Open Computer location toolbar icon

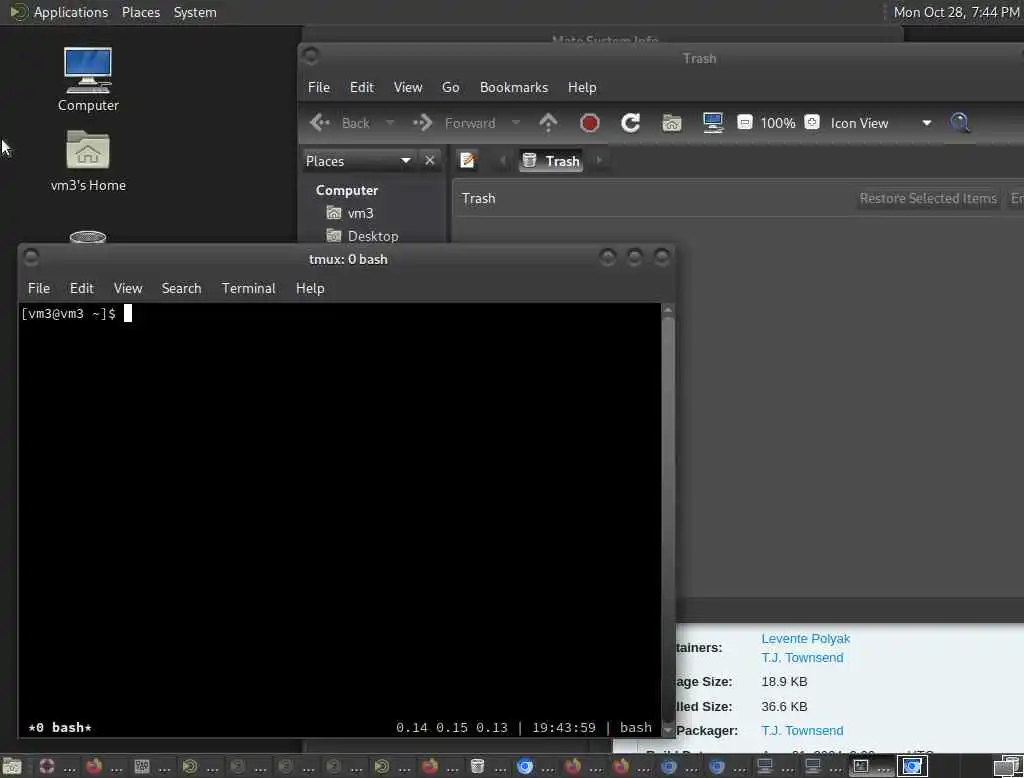[x=712, y=123]
